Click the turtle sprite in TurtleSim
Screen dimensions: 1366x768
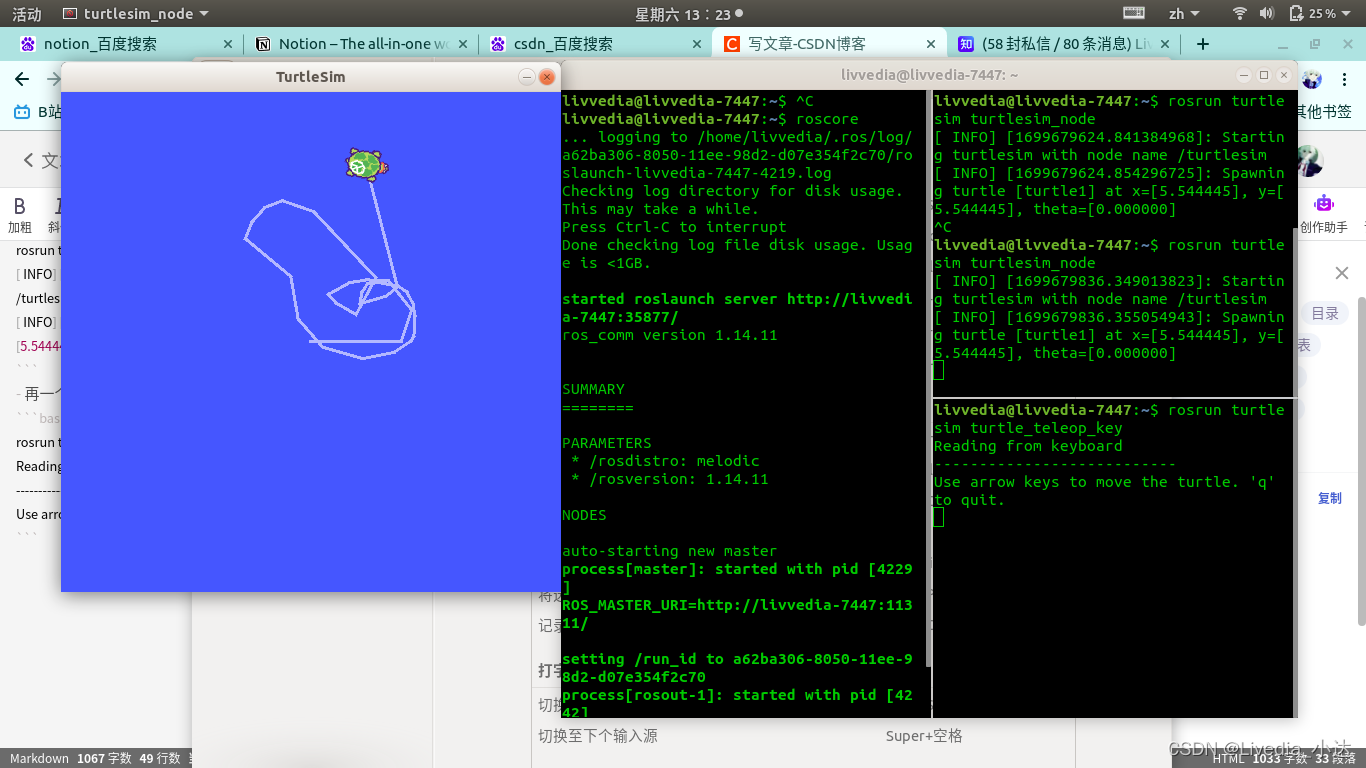tap(367, 165)
